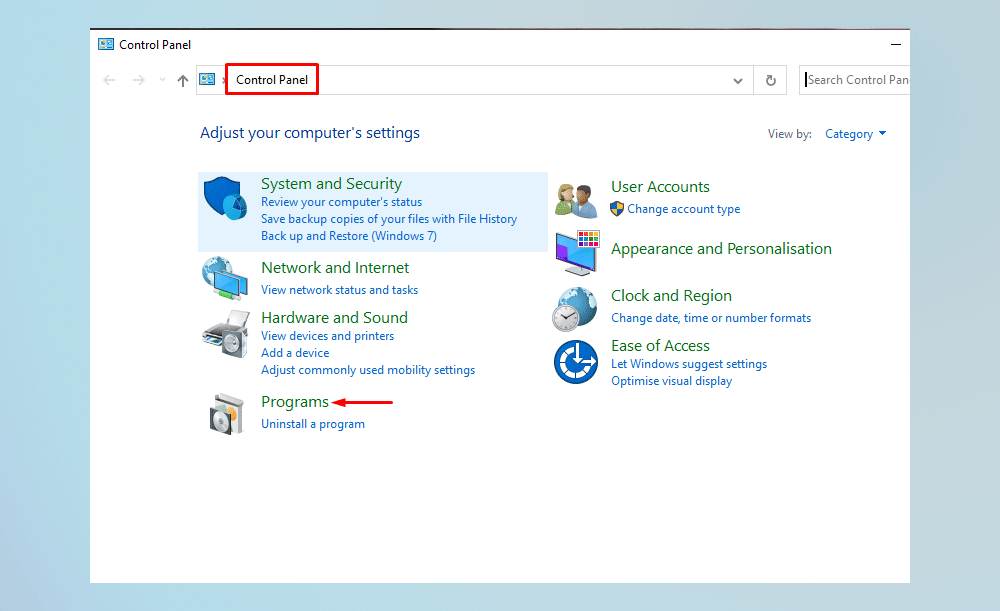This screenshot has width=1000, height=611.
Task: Open System and Security category
Action: coord(331,184)
